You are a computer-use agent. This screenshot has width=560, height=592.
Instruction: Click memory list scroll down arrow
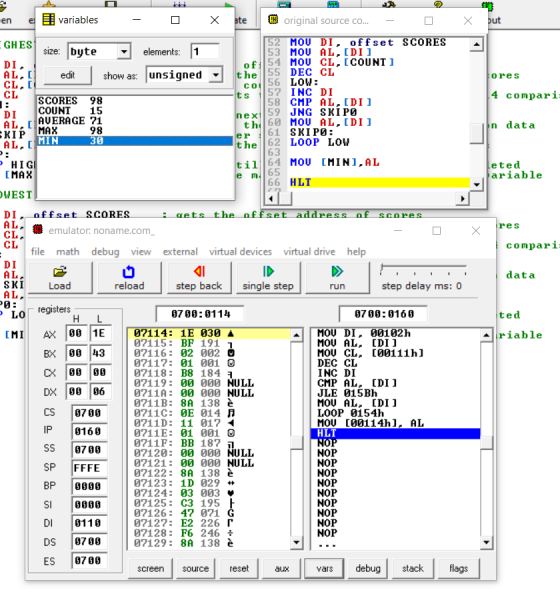coord(296,543)
